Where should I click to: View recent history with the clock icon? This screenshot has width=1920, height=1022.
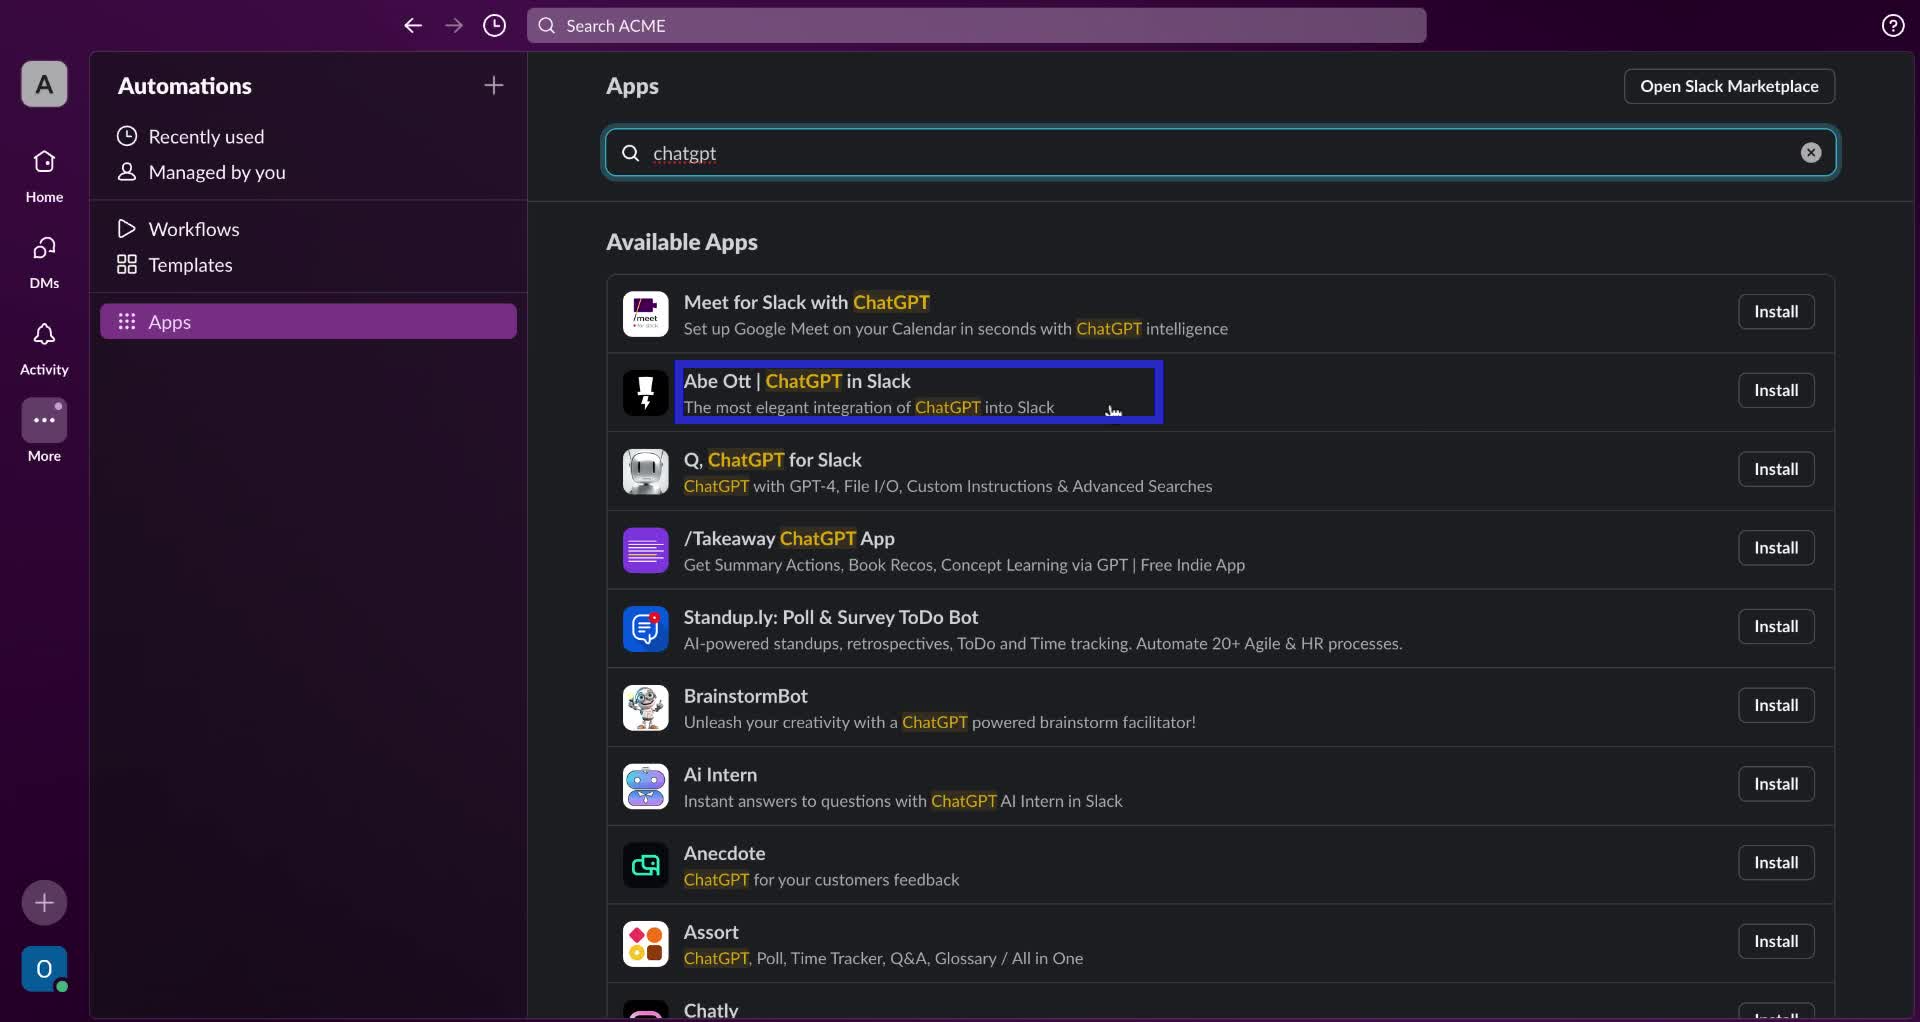click(x=494, y=25)
